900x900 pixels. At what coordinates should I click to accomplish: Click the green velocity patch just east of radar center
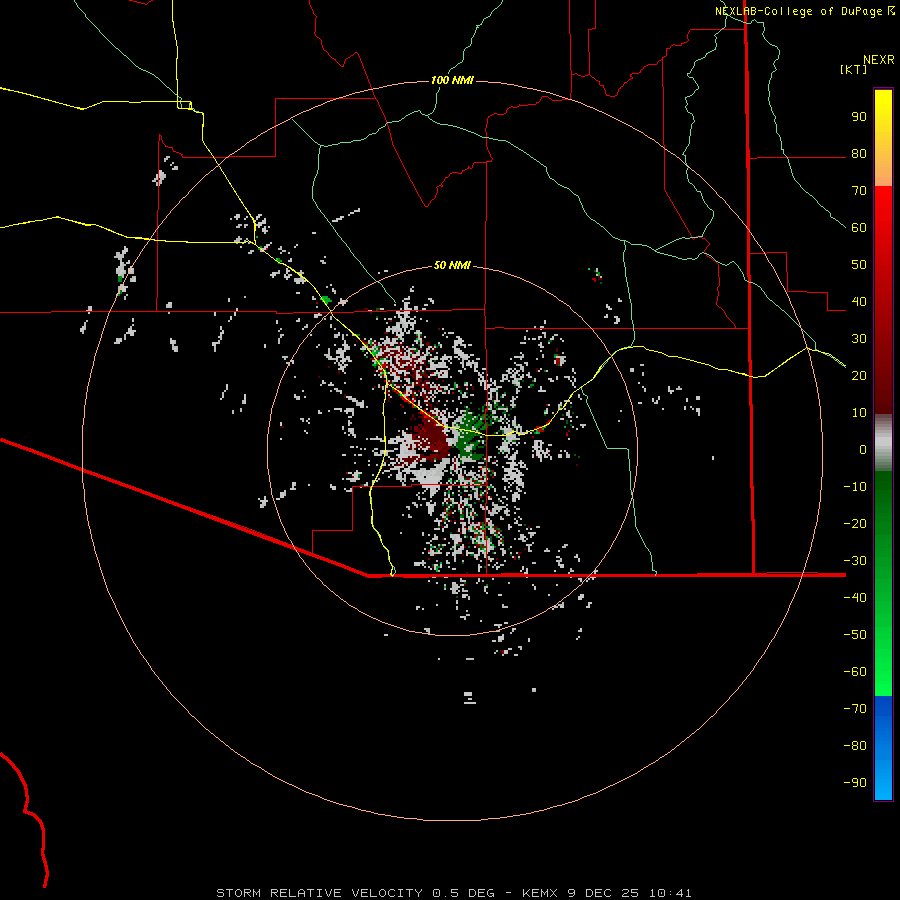click(472, 436)
